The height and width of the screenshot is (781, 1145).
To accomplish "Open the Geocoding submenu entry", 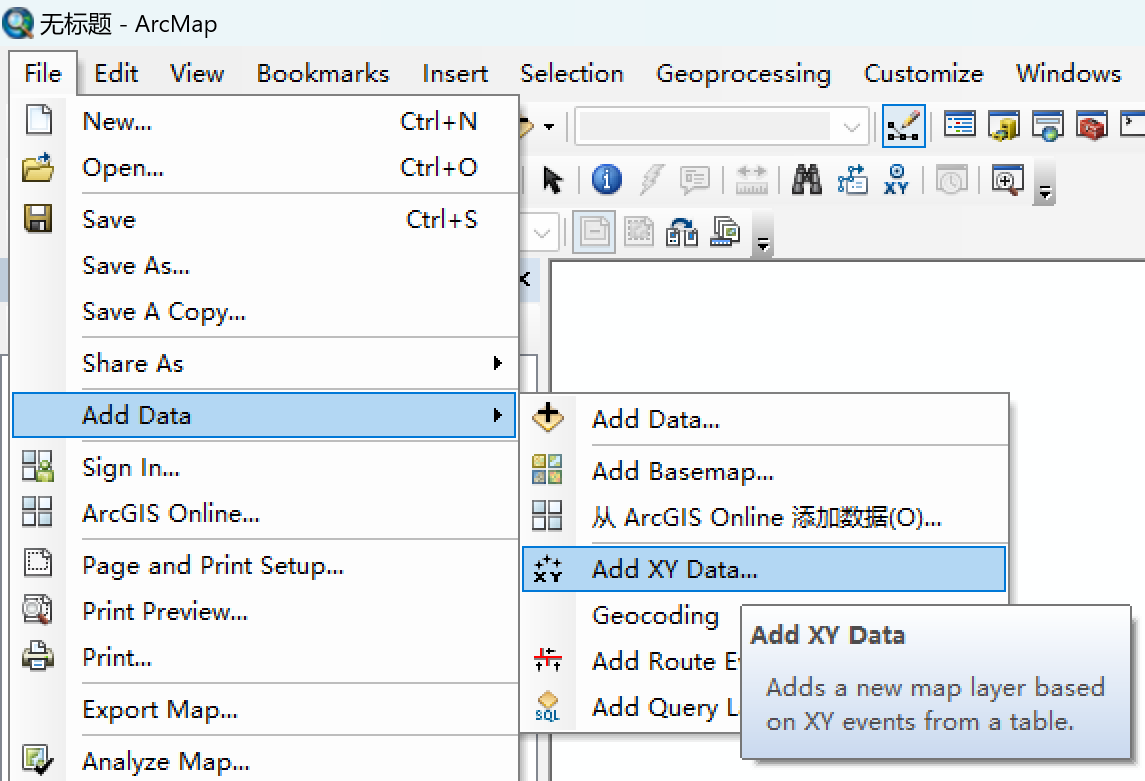I will [655, 615].
